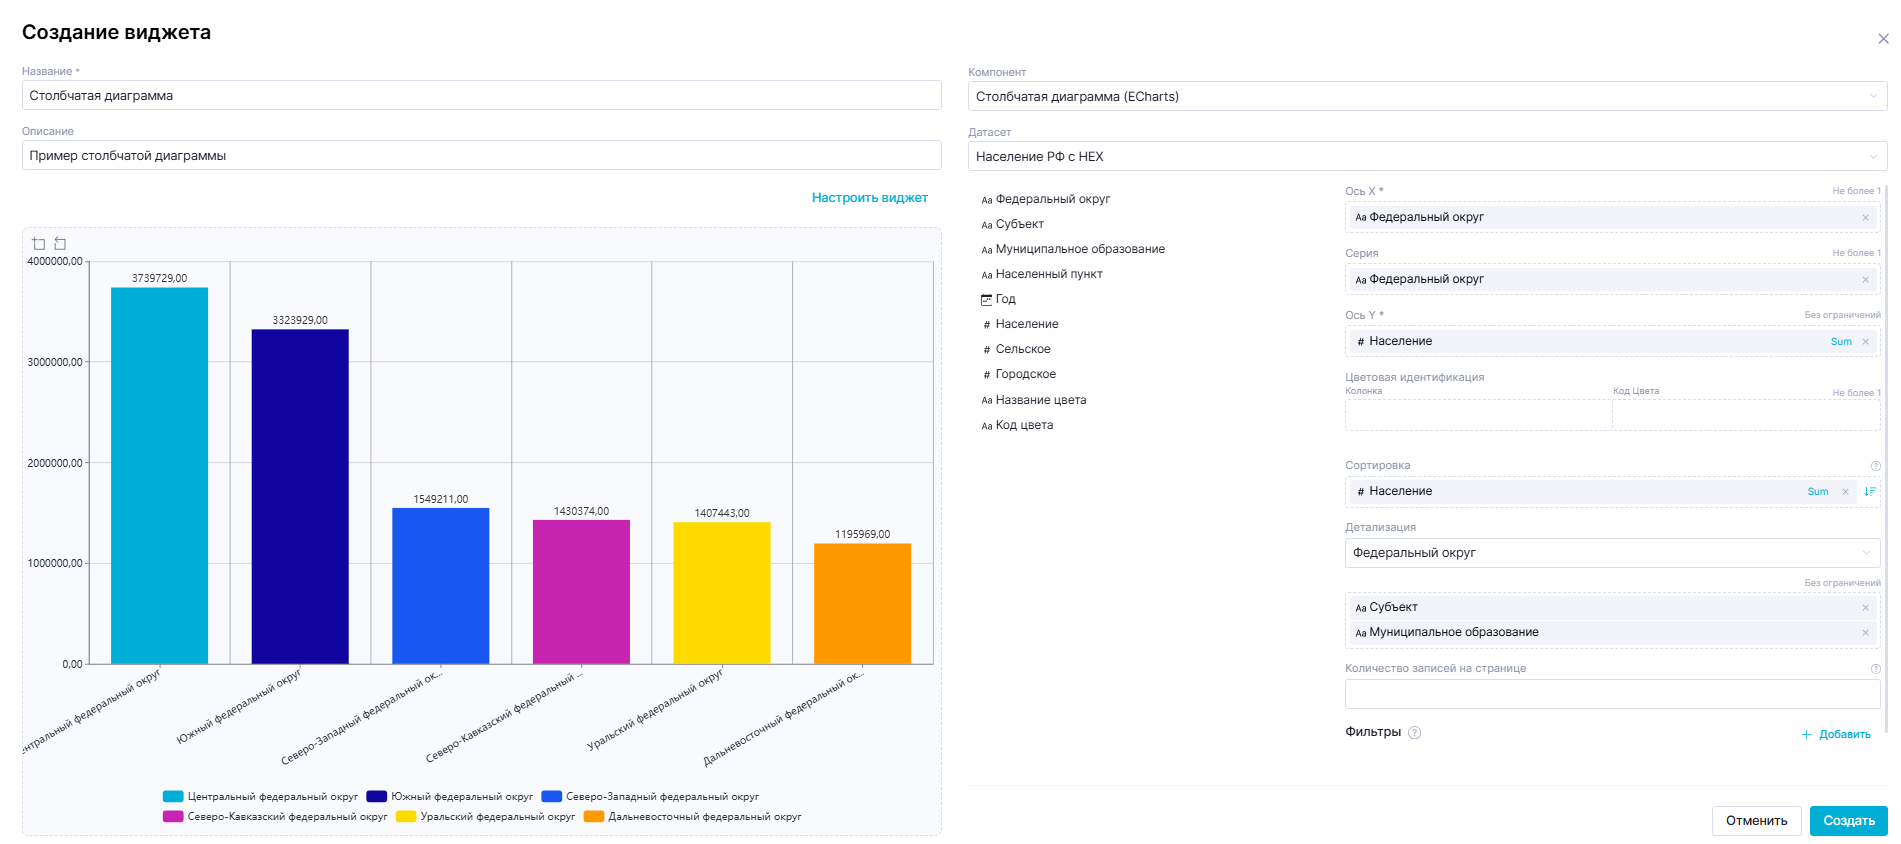Select the Год field in dataset list
Viewport: 1901px width, 844px height.
[1005, 299]
